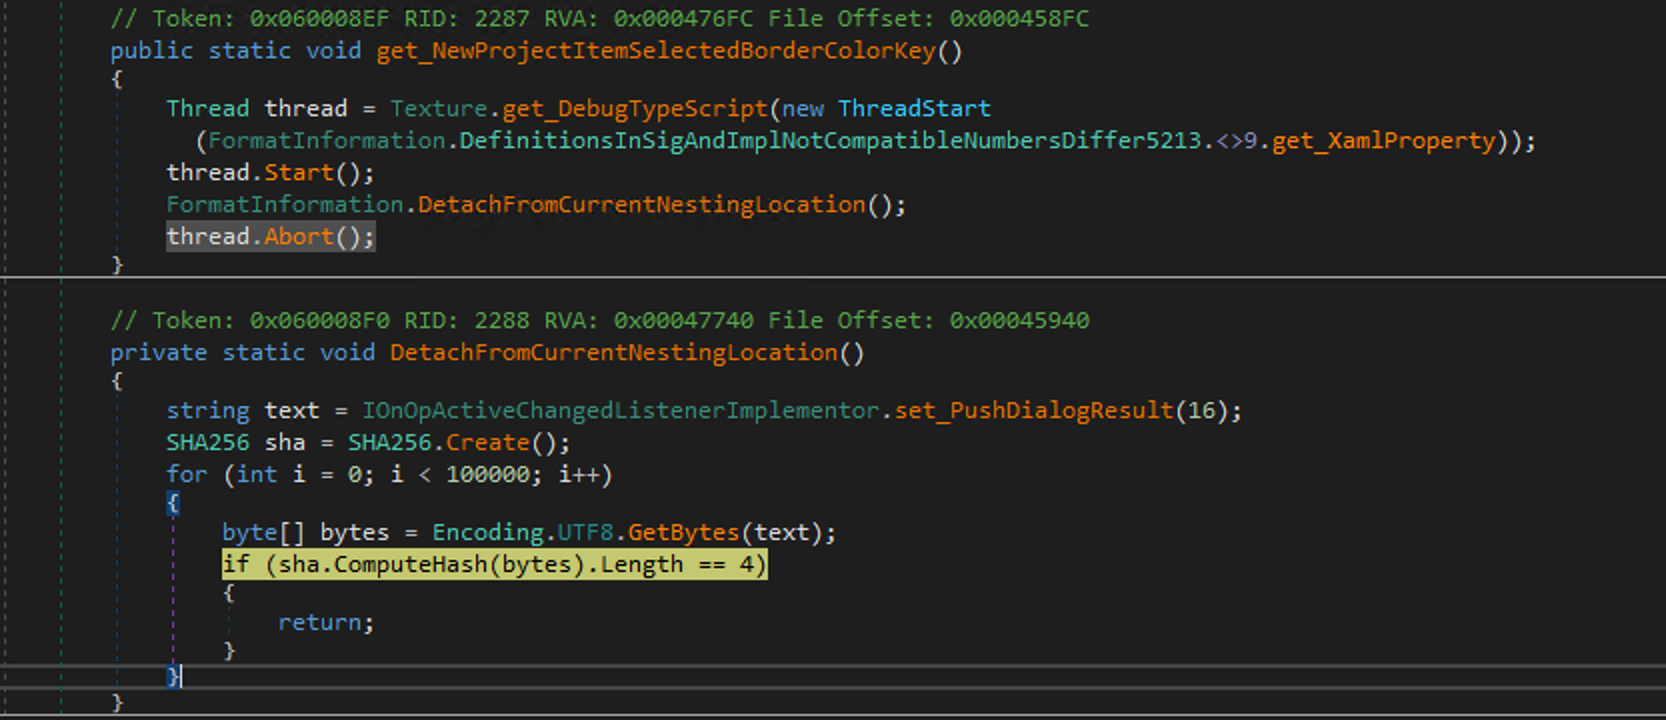Image resolution: width=1666 pixels, height=720 pixels.
Task: Click the byte[] type keyword
Action: [x=264, y=532]
